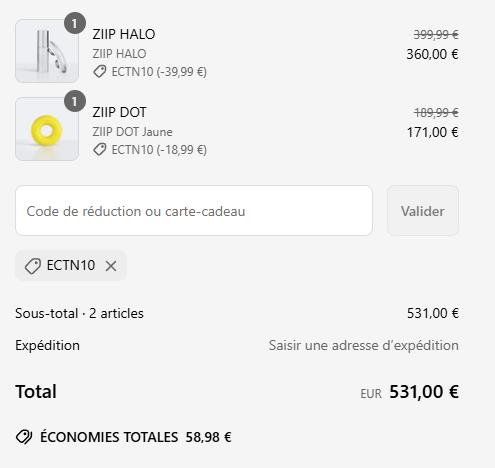495x468 pixels.
Task: Click the Économies totales tag icon
Action: pos(24,437)
